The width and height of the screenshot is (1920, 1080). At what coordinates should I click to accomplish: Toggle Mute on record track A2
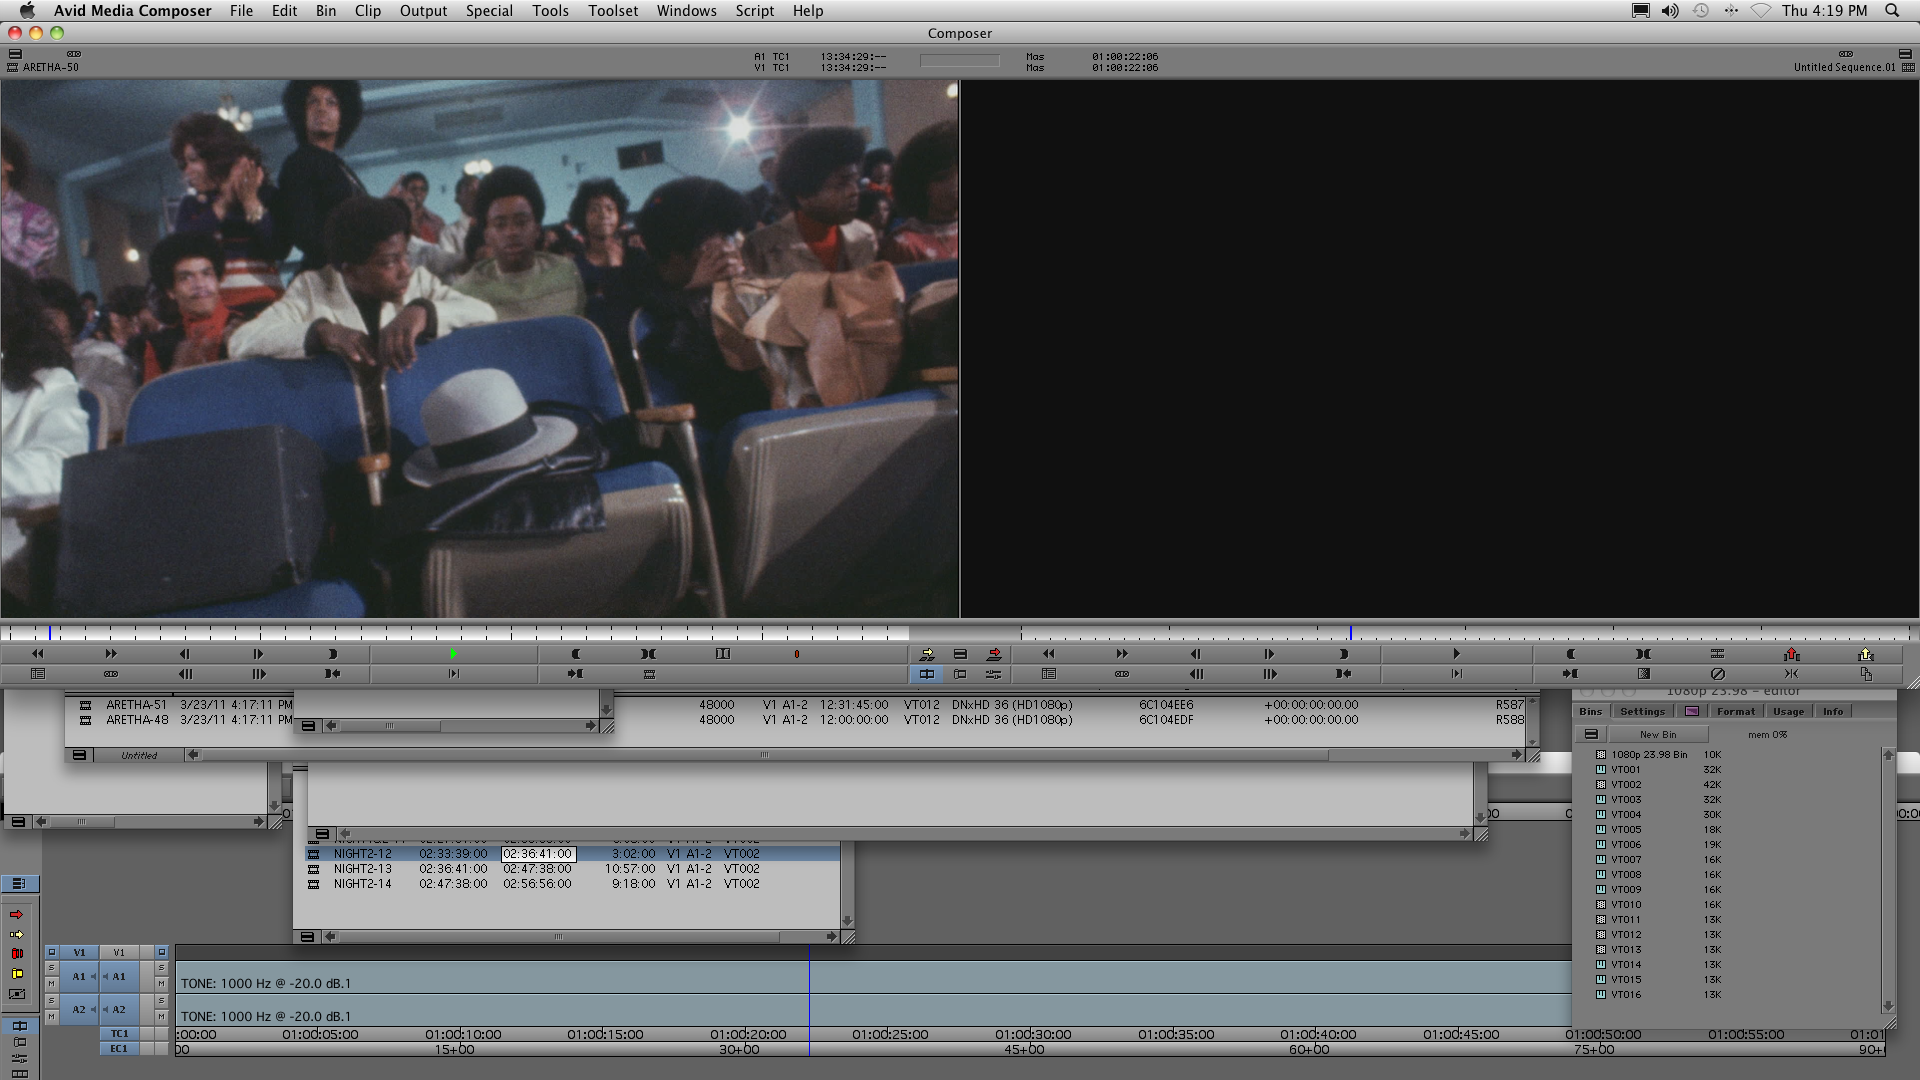[x=161, y=1016]
